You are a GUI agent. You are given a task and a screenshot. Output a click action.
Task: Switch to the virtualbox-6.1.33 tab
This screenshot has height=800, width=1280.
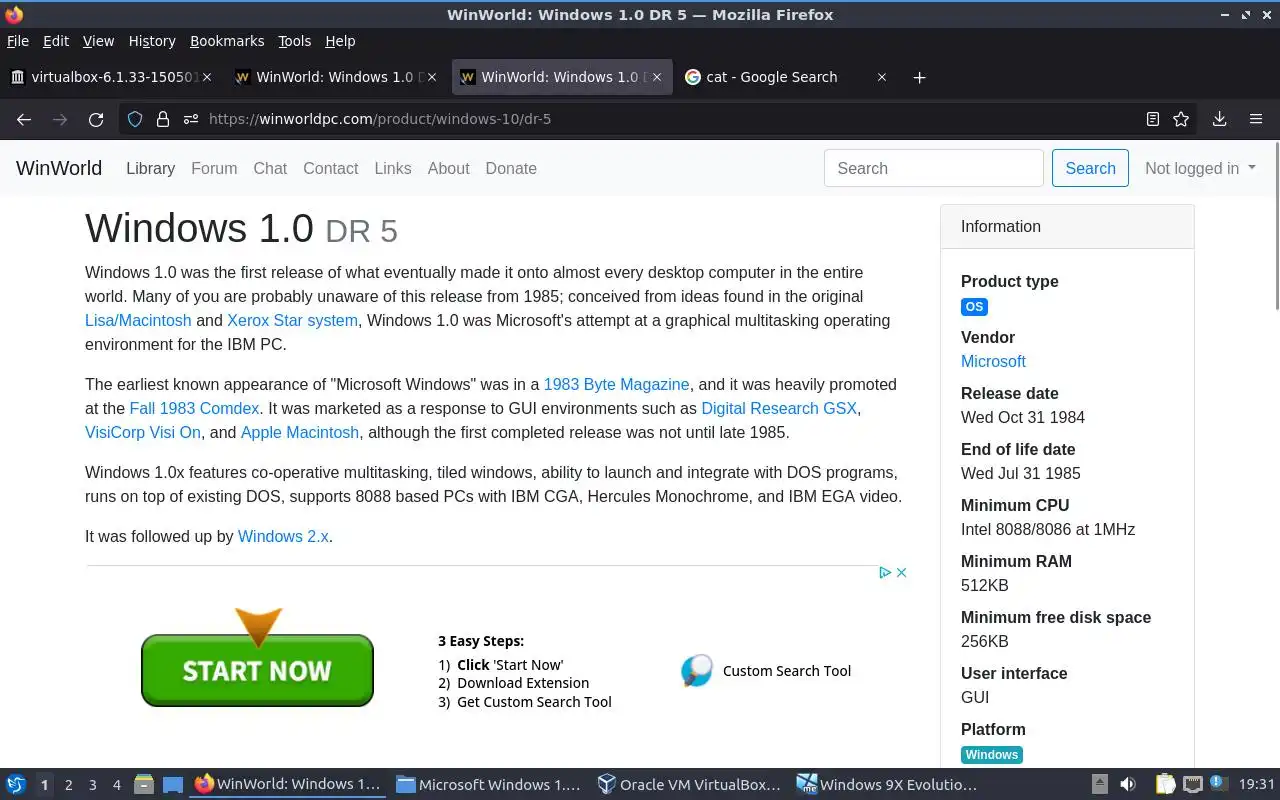[x=112, y=77]
